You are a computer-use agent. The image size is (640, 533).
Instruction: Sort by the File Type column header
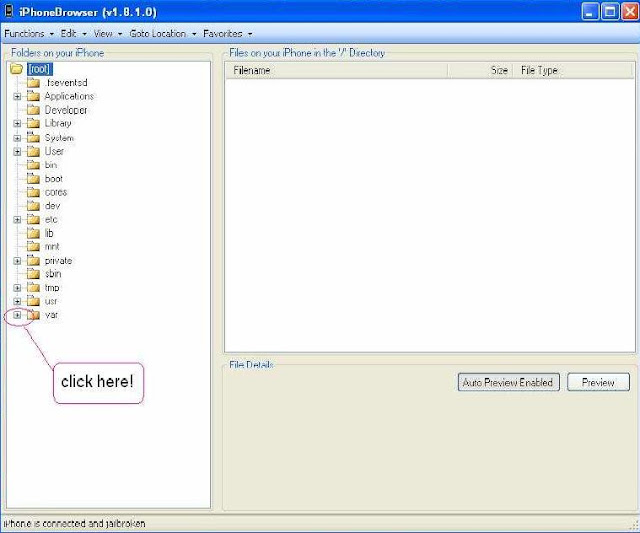(x=573, y=71)
